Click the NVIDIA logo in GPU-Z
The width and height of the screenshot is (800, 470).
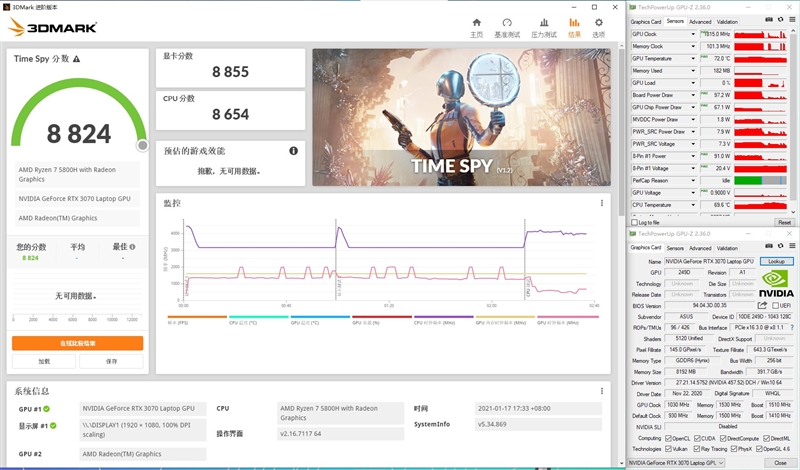[776, 284]
